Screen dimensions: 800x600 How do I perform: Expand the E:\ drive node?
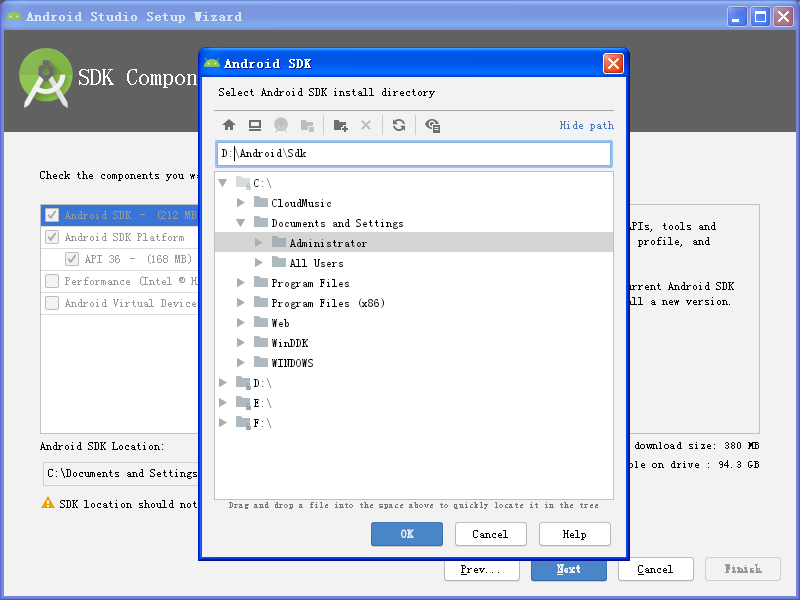[223, 403]
